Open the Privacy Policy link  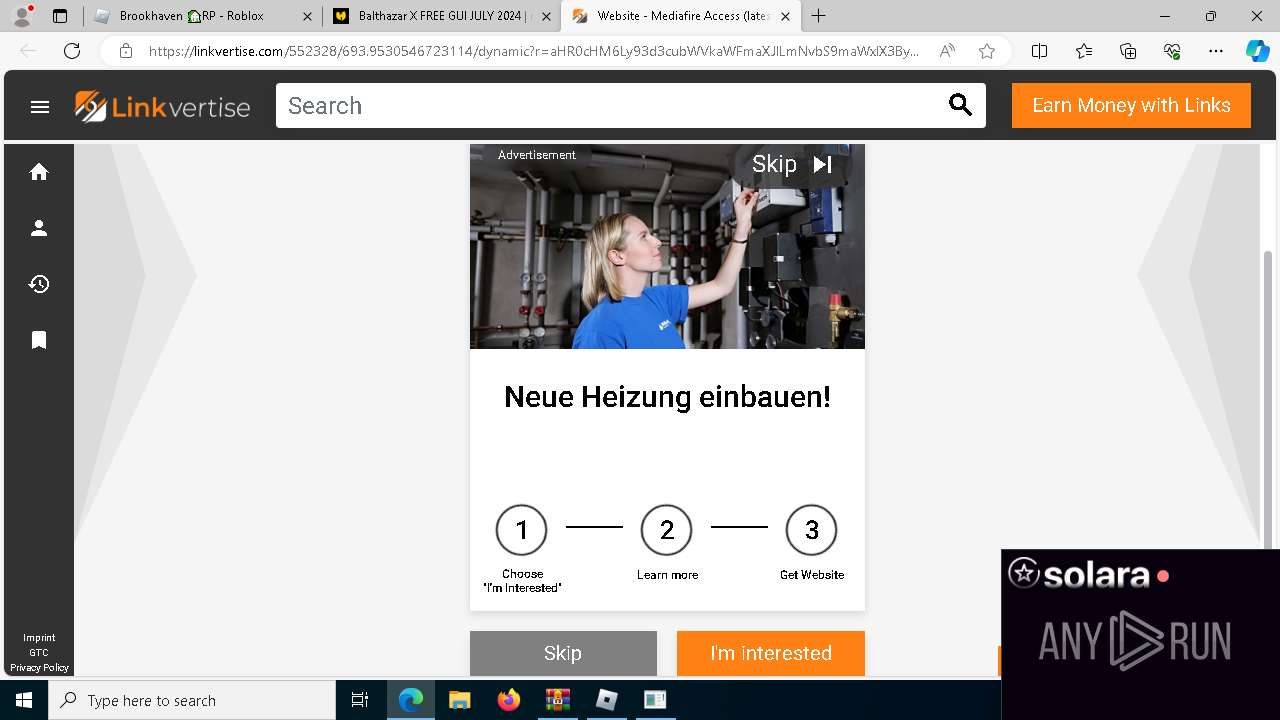coord(39,667)
